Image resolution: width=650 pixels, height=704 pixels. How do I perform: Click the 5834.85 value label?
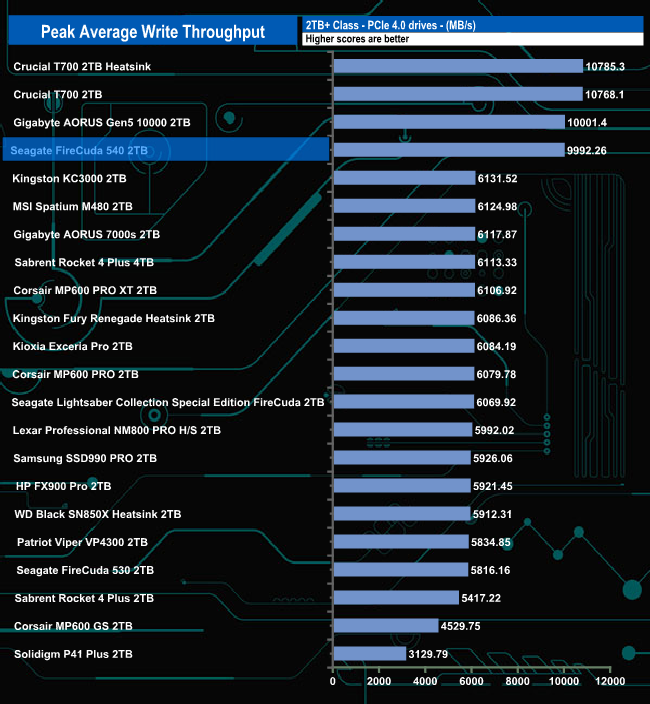coord(491,542)
